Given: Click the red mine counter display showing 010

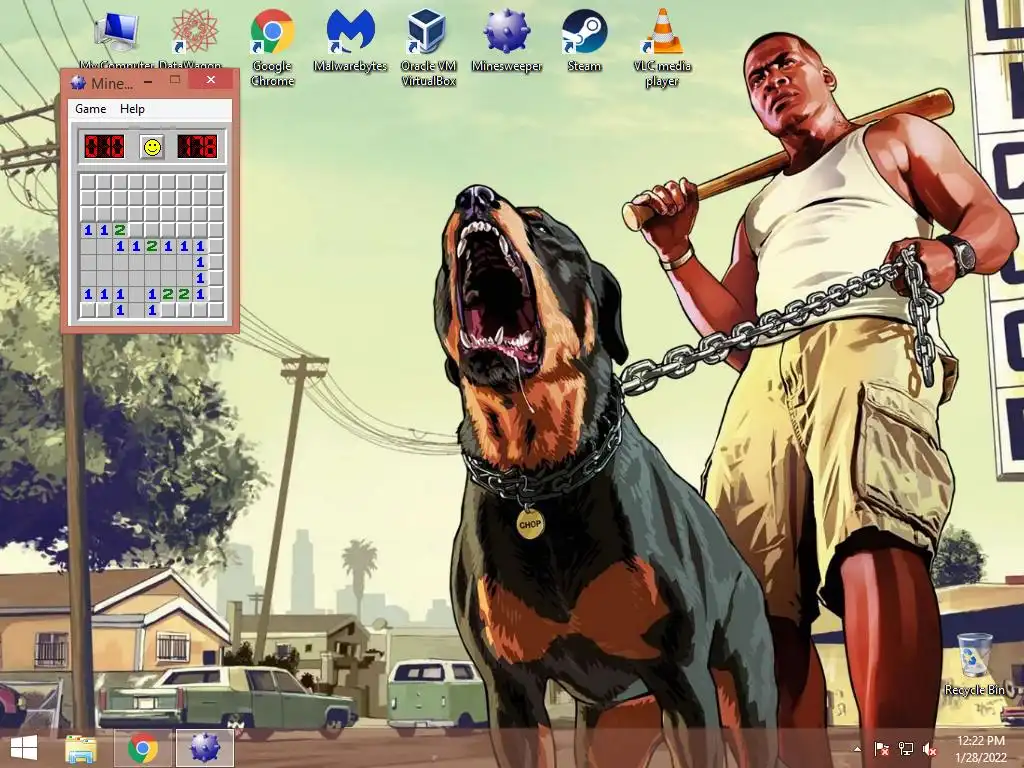Looking at the screenshot, I should click(104, 147).
